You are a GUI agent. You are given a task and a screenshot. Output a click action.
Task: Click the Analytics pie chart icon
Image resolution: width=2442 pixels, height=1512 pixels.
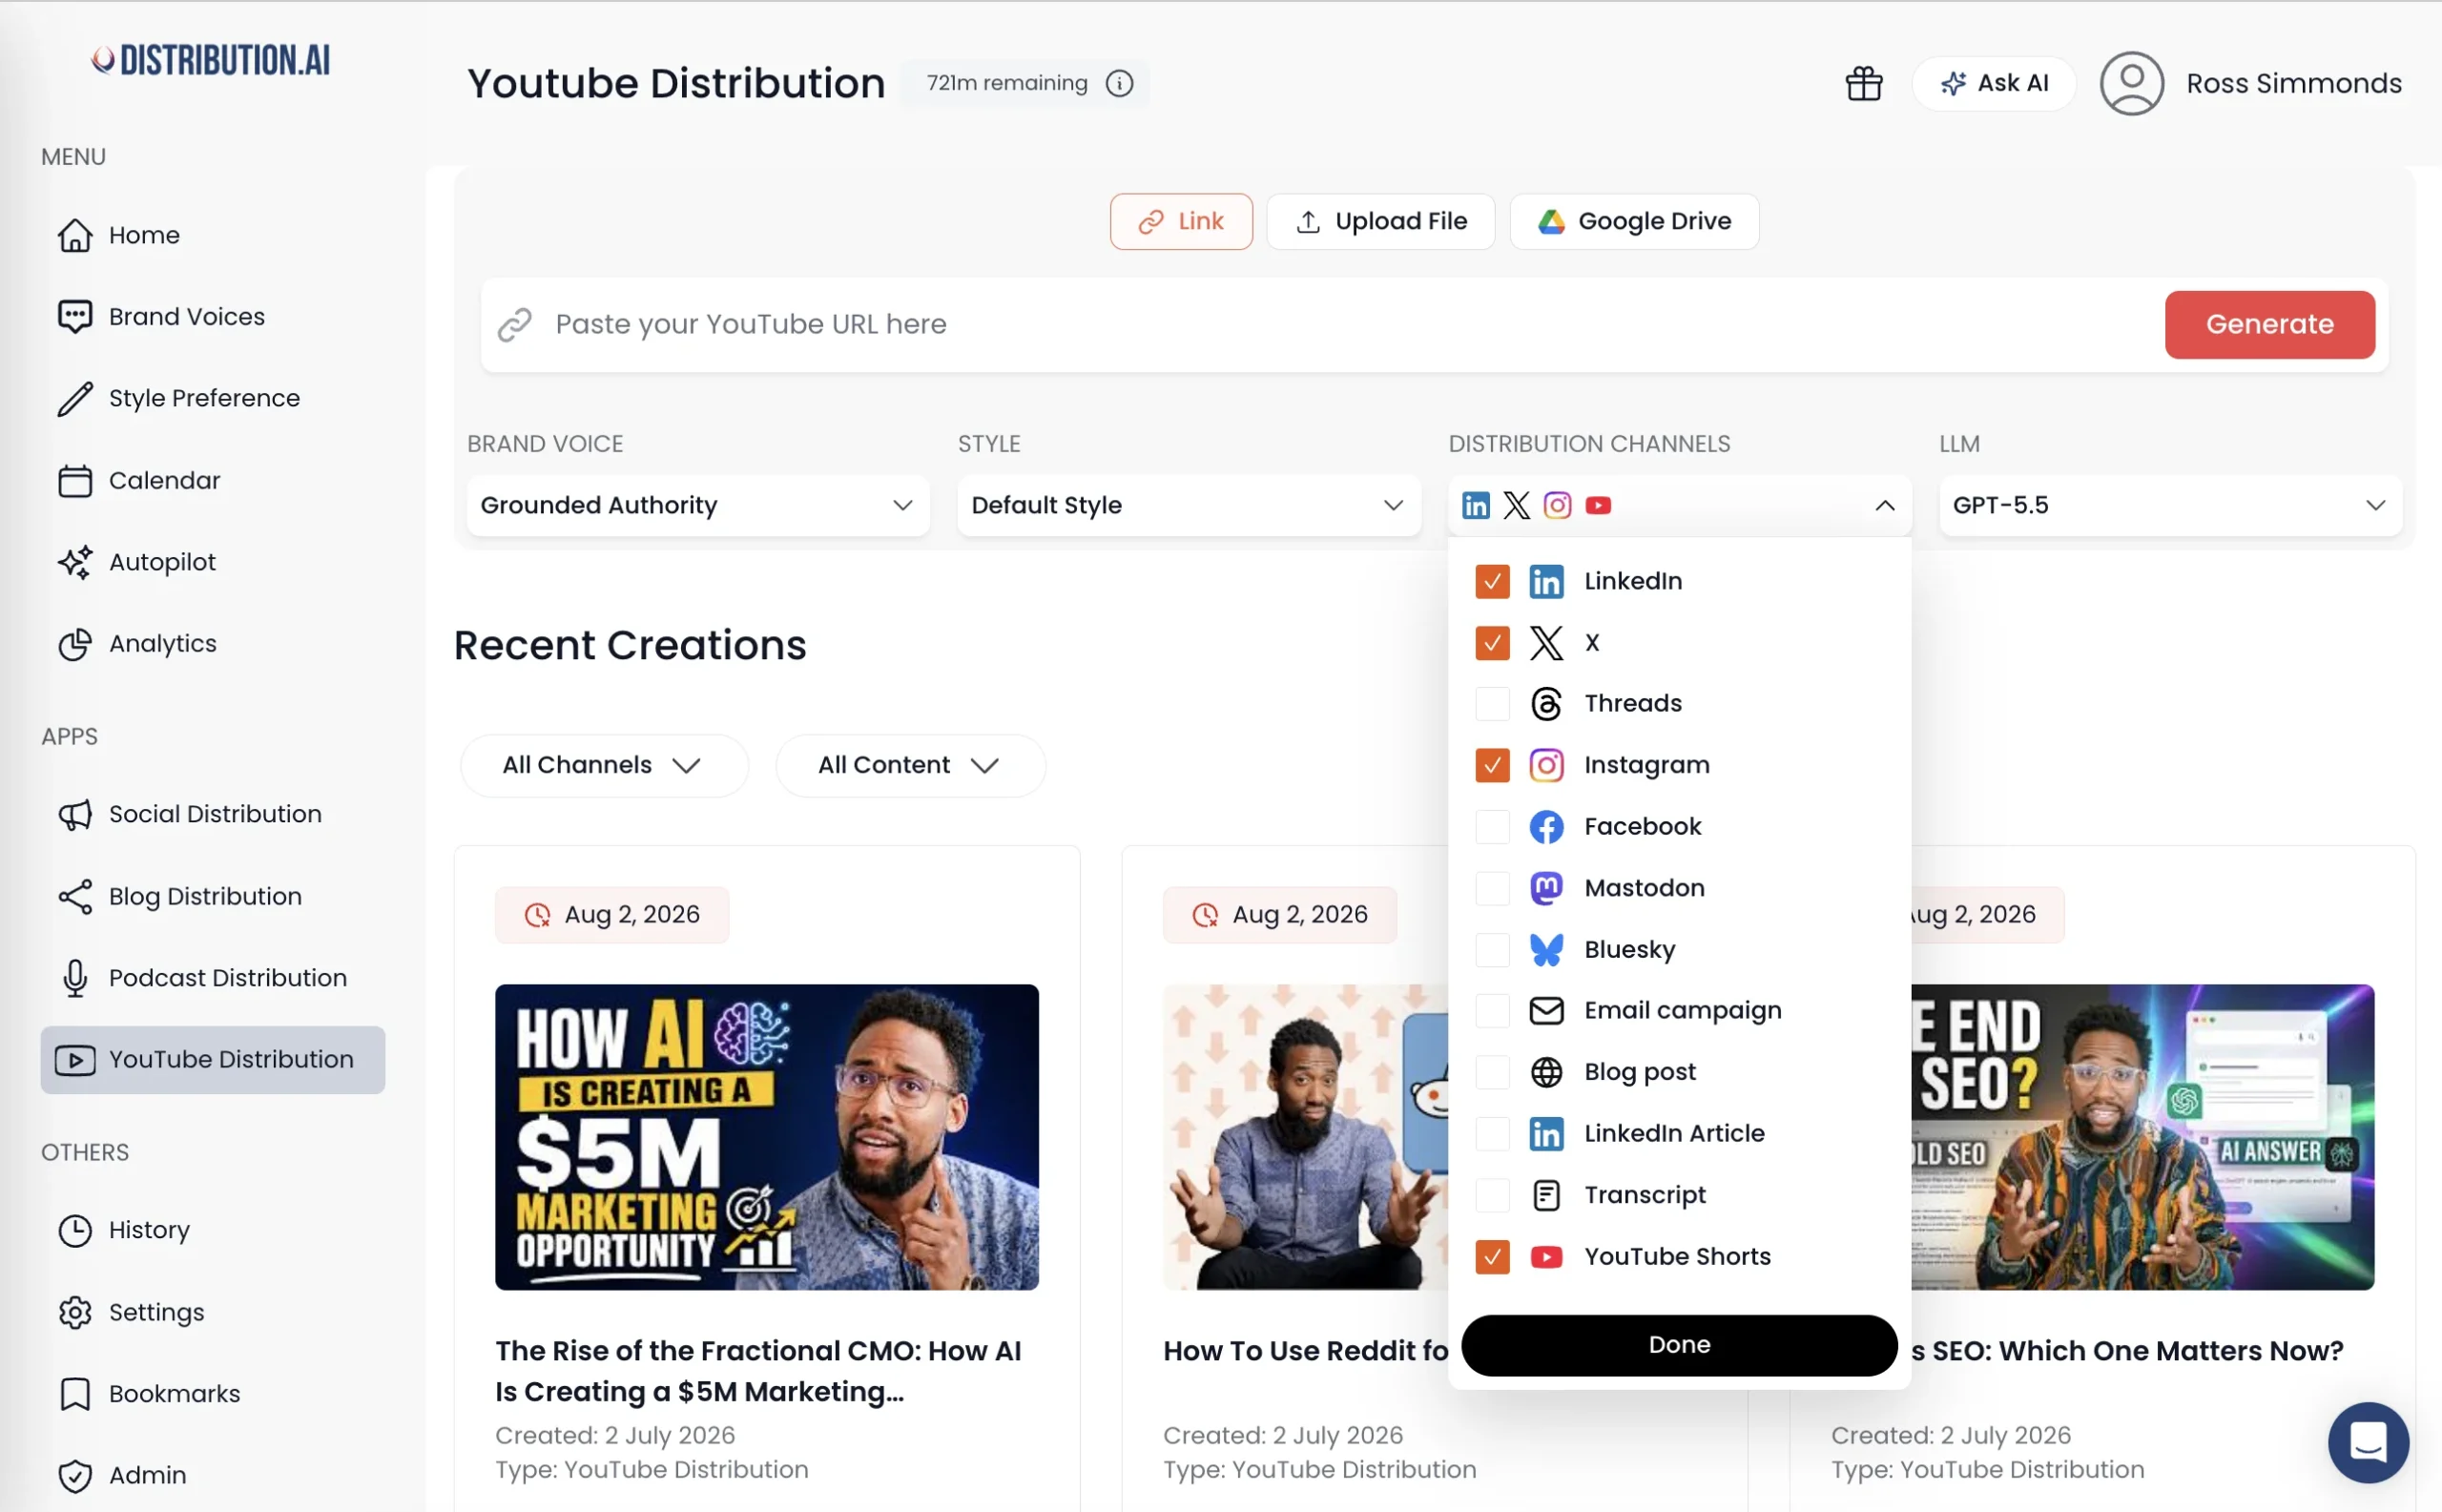pyautogui.click(x=75, y=644)
